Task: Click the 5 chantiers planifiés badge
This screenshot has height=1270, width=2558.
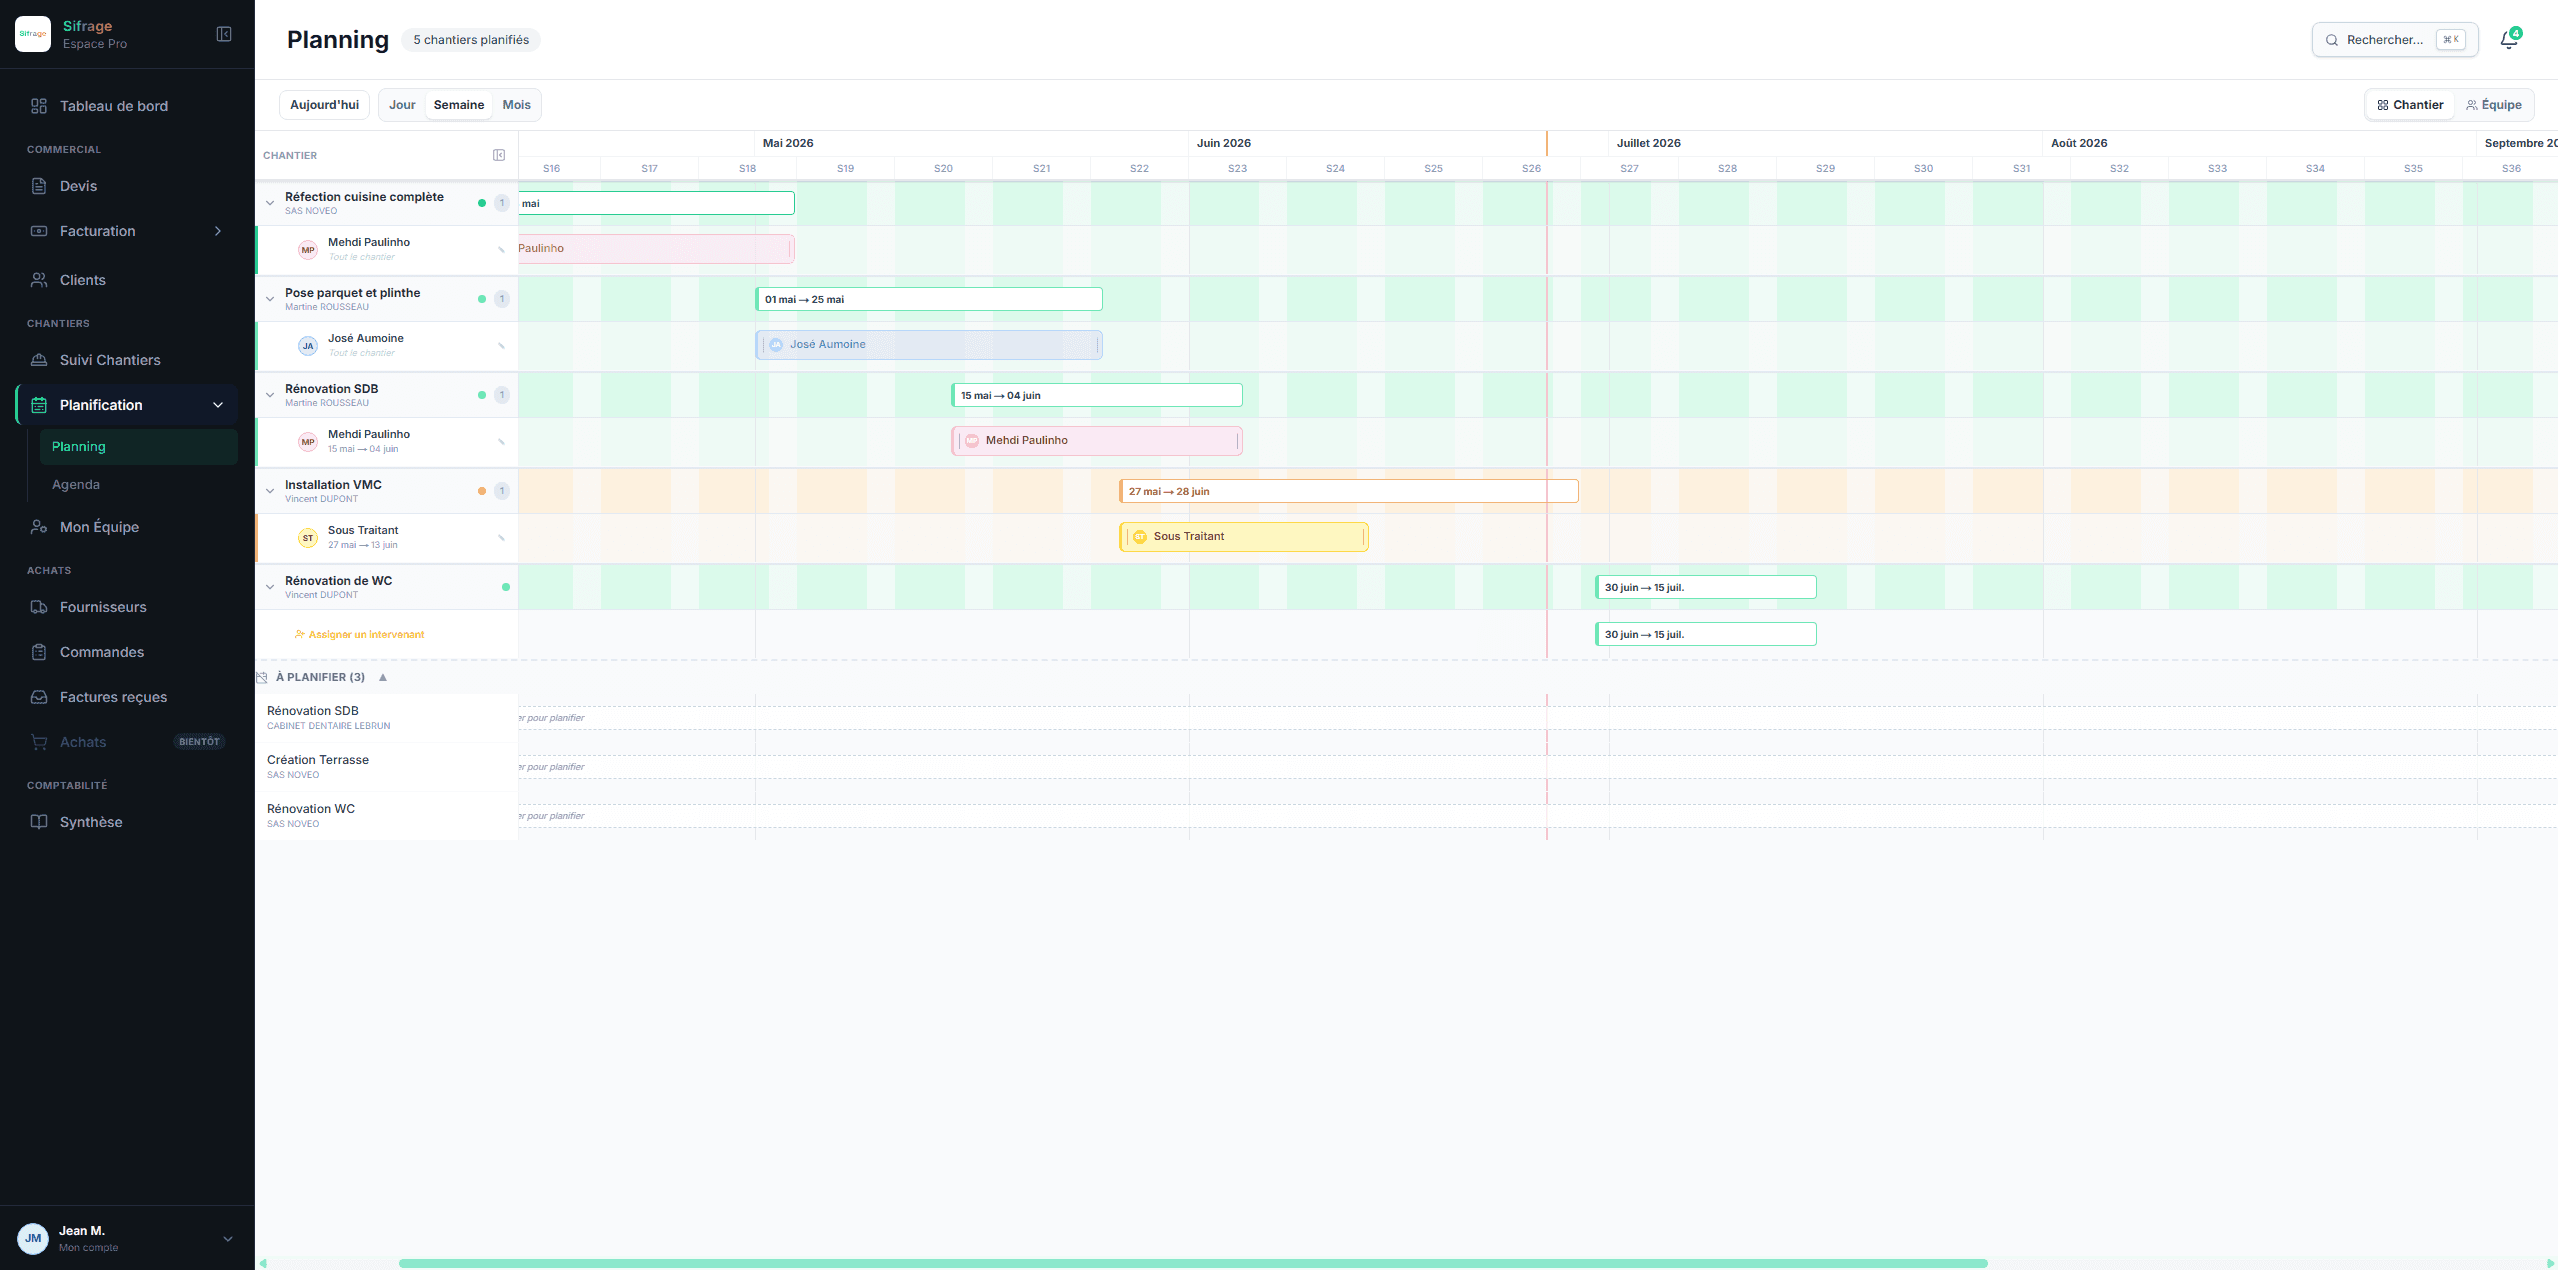Action: click(x=471, y=40)
